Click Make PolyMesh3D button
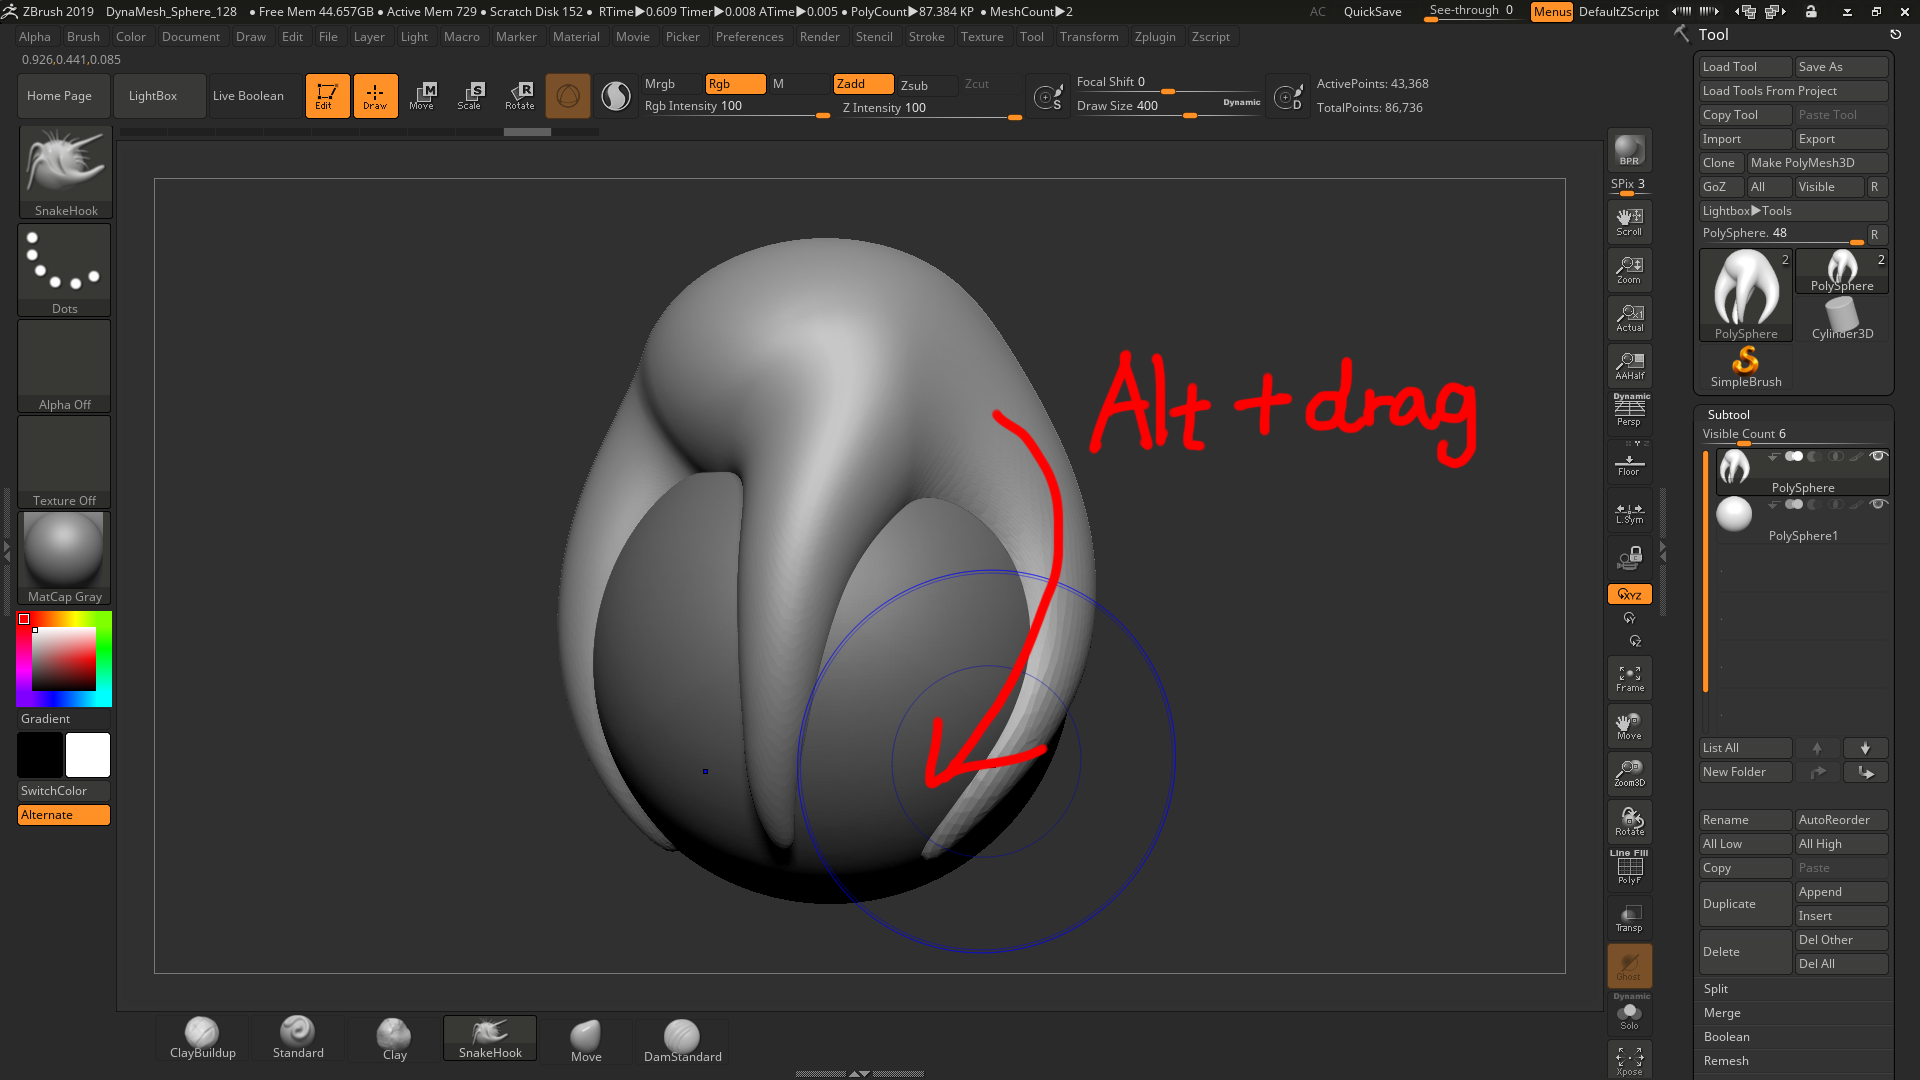Viewport: 1920px width, 1080px height. (x=1817, y=163)
